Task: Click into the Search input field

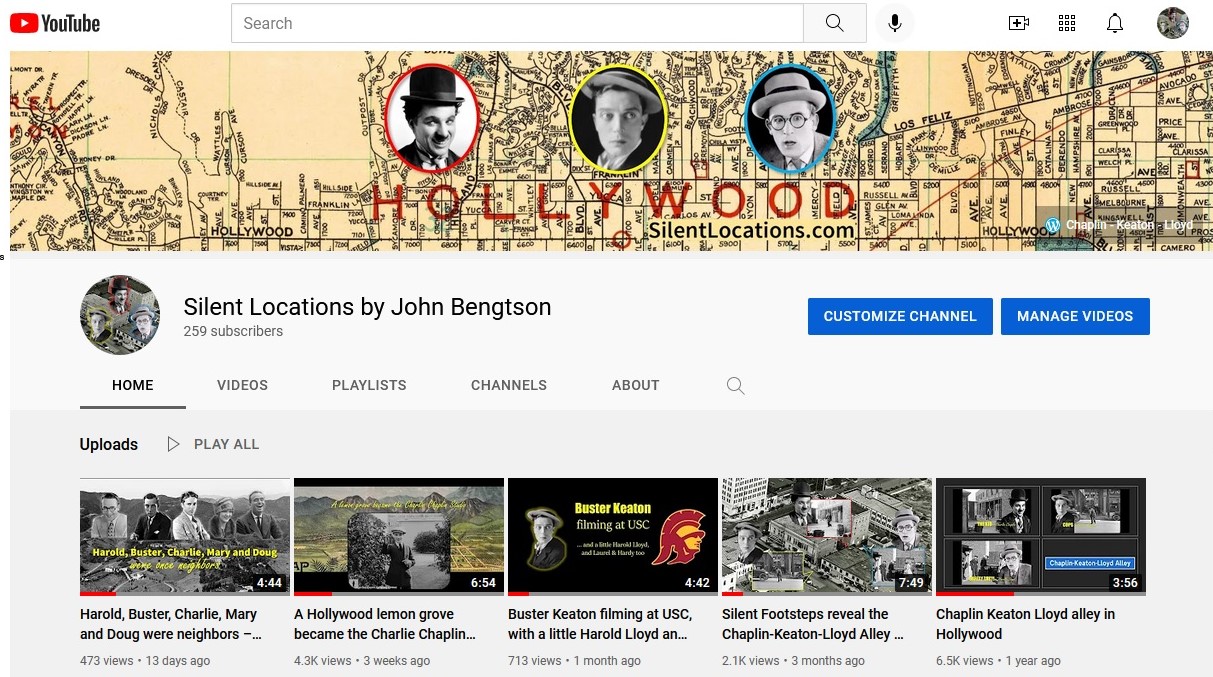Action: [517, 23]
